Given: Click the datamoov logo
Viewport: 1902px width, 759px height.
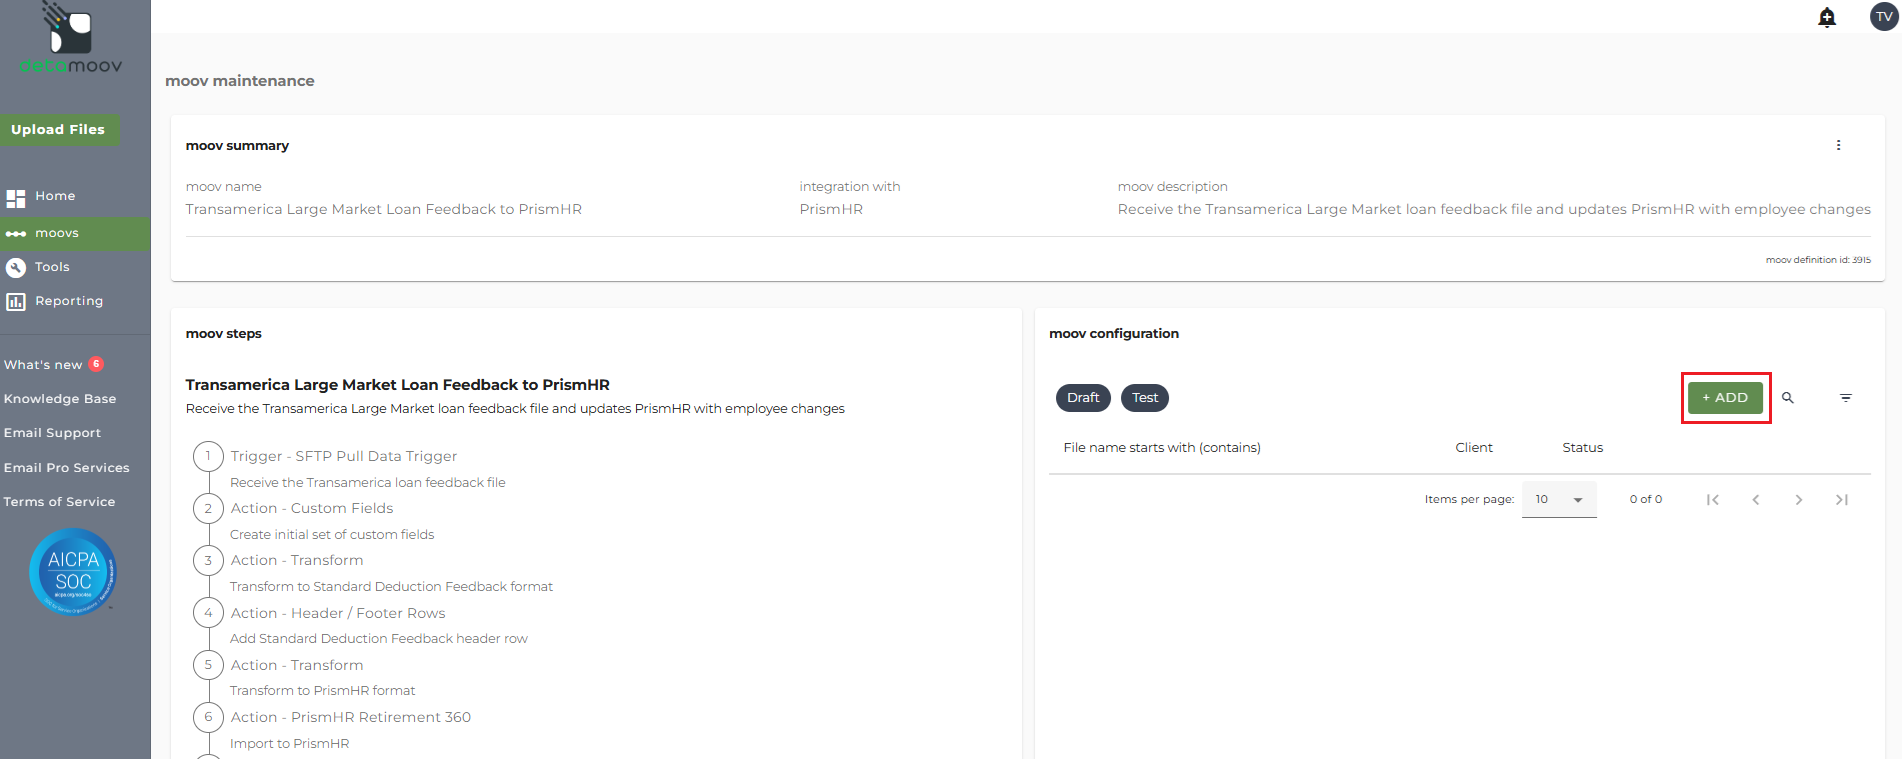Looking at the screenshot, I should (x=71, y=39).
